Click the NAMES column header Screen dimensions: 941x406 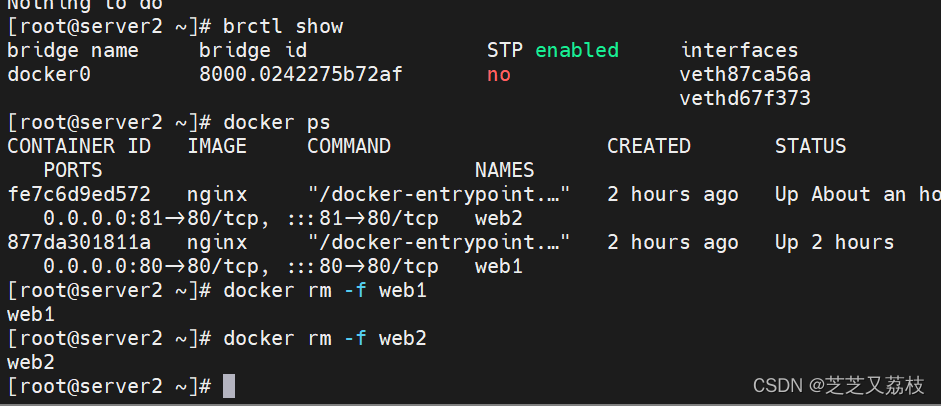[504, 170]
